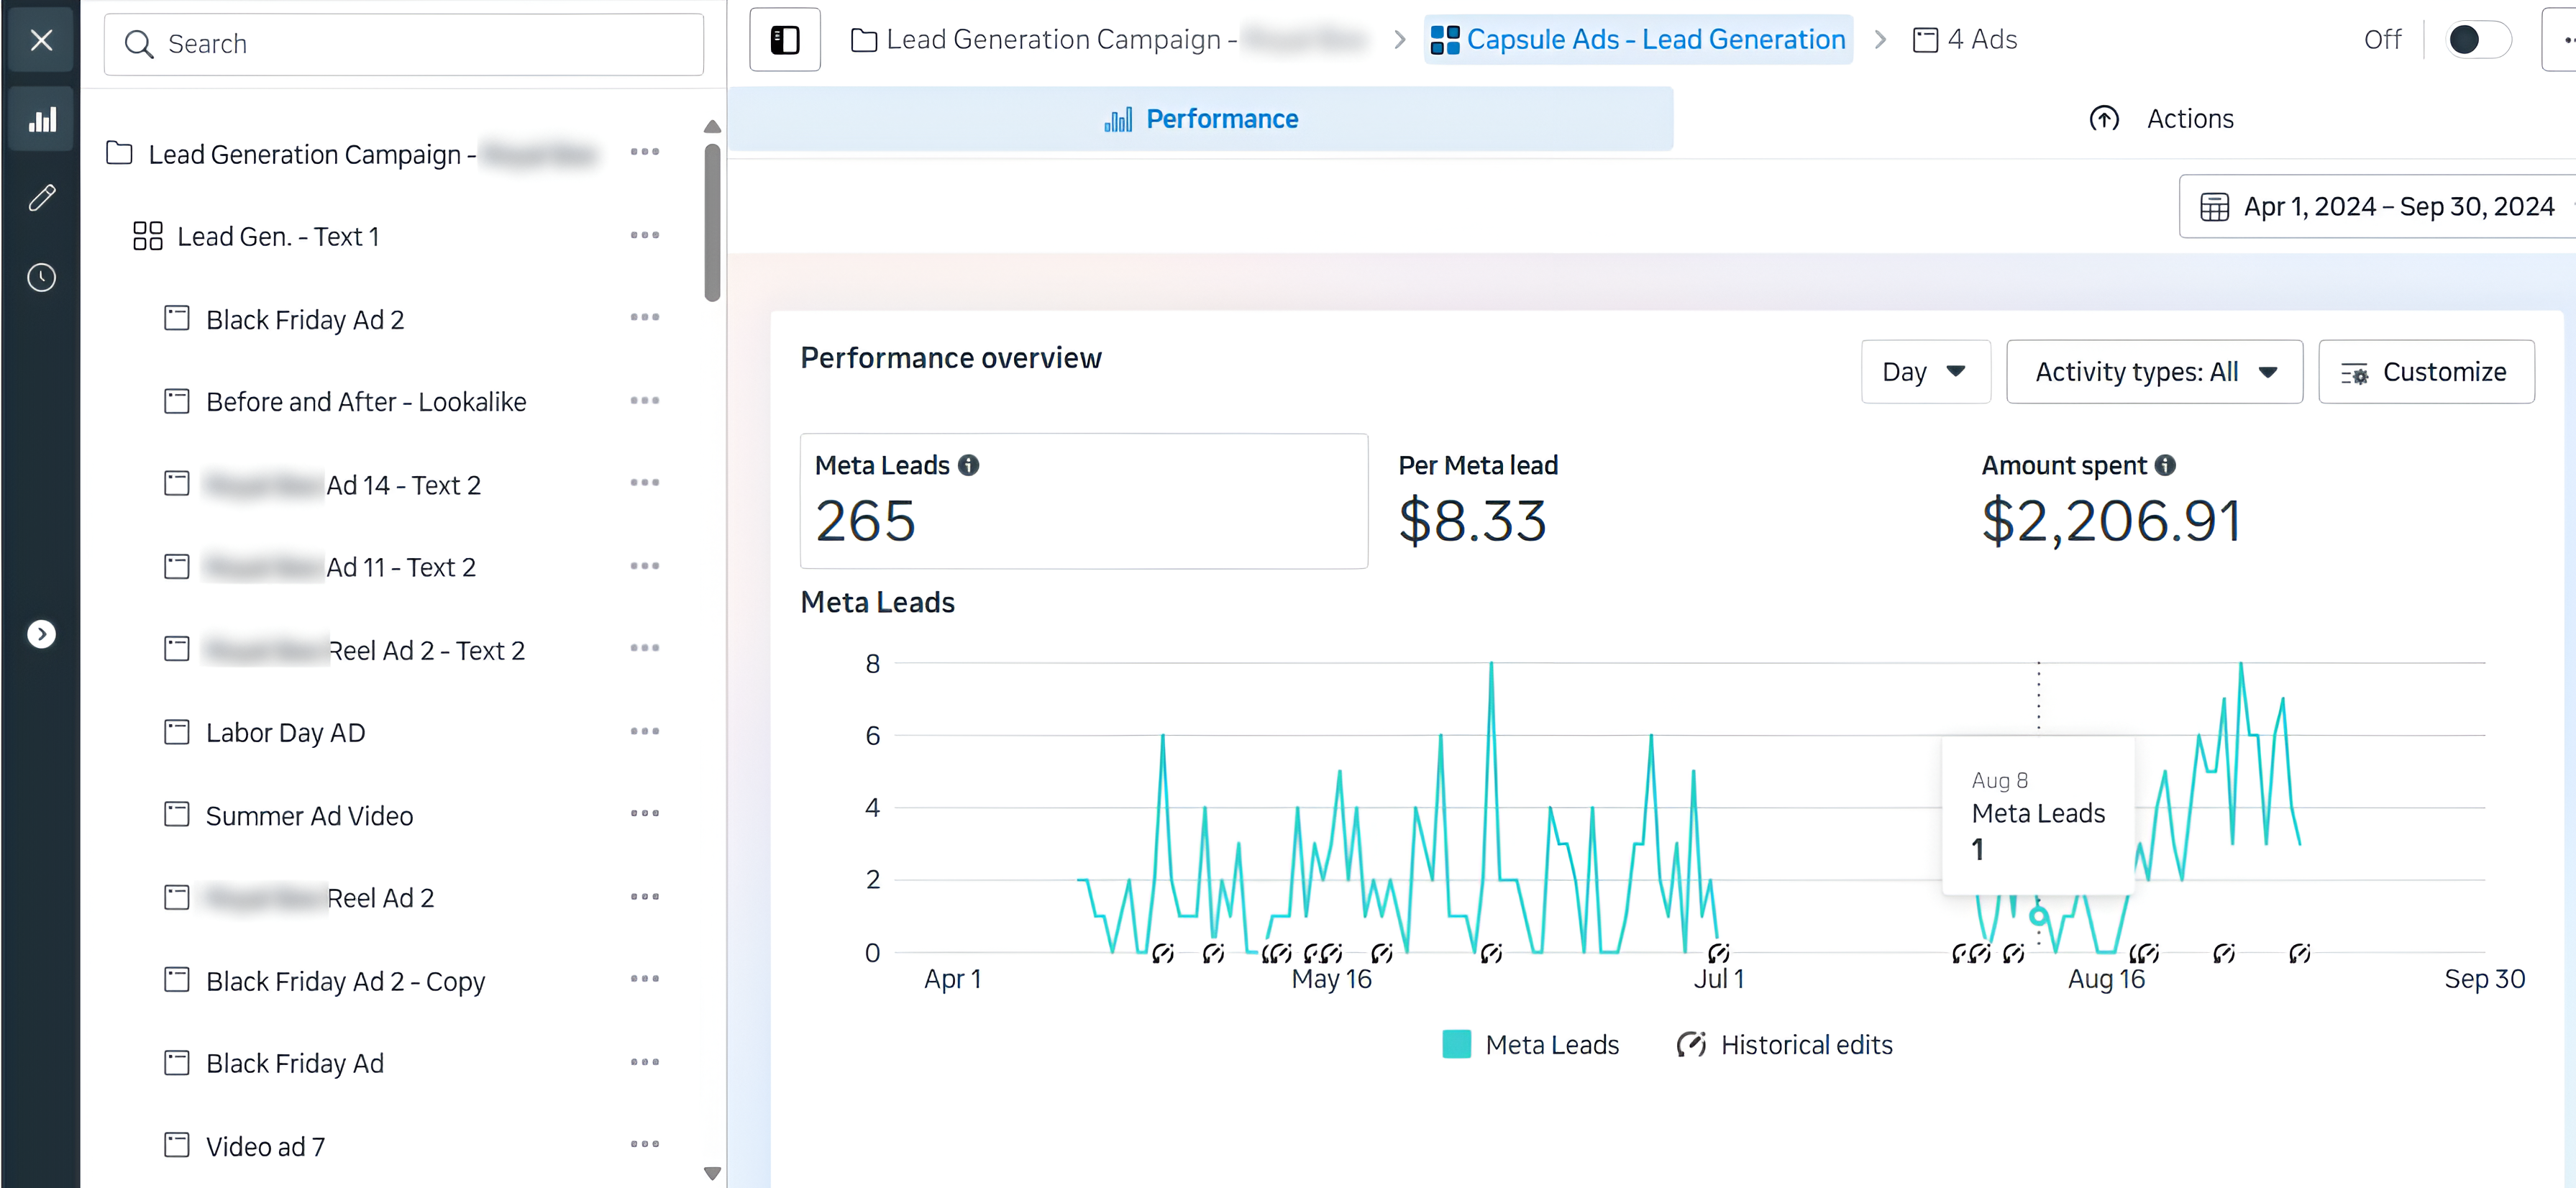Switch to the Performance tab

[1200, 119]
